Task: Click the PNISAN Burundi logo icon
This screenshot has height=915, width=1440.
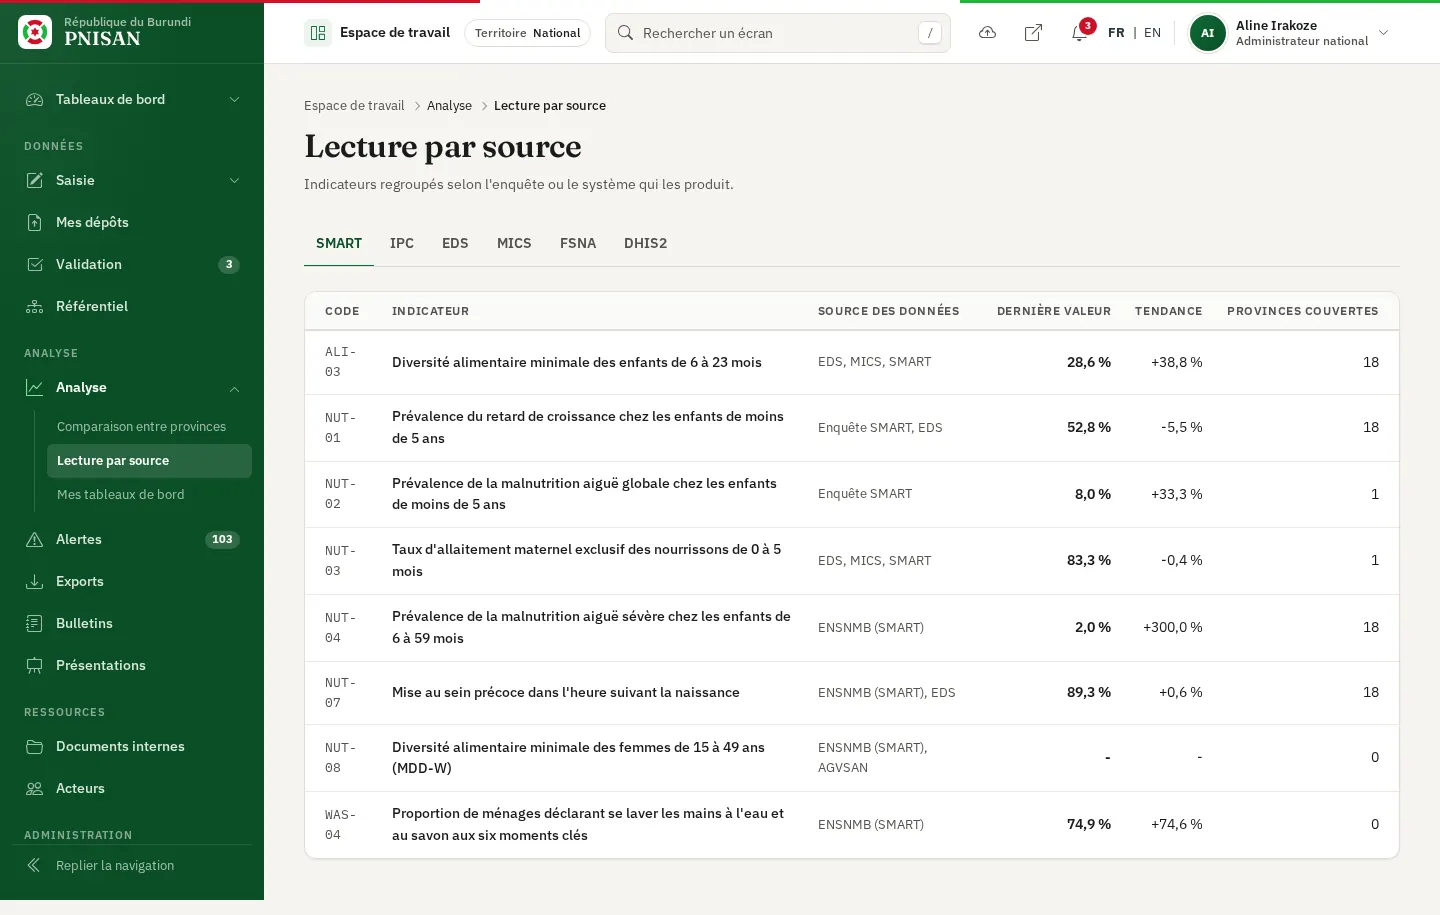Action: point(35,32)
